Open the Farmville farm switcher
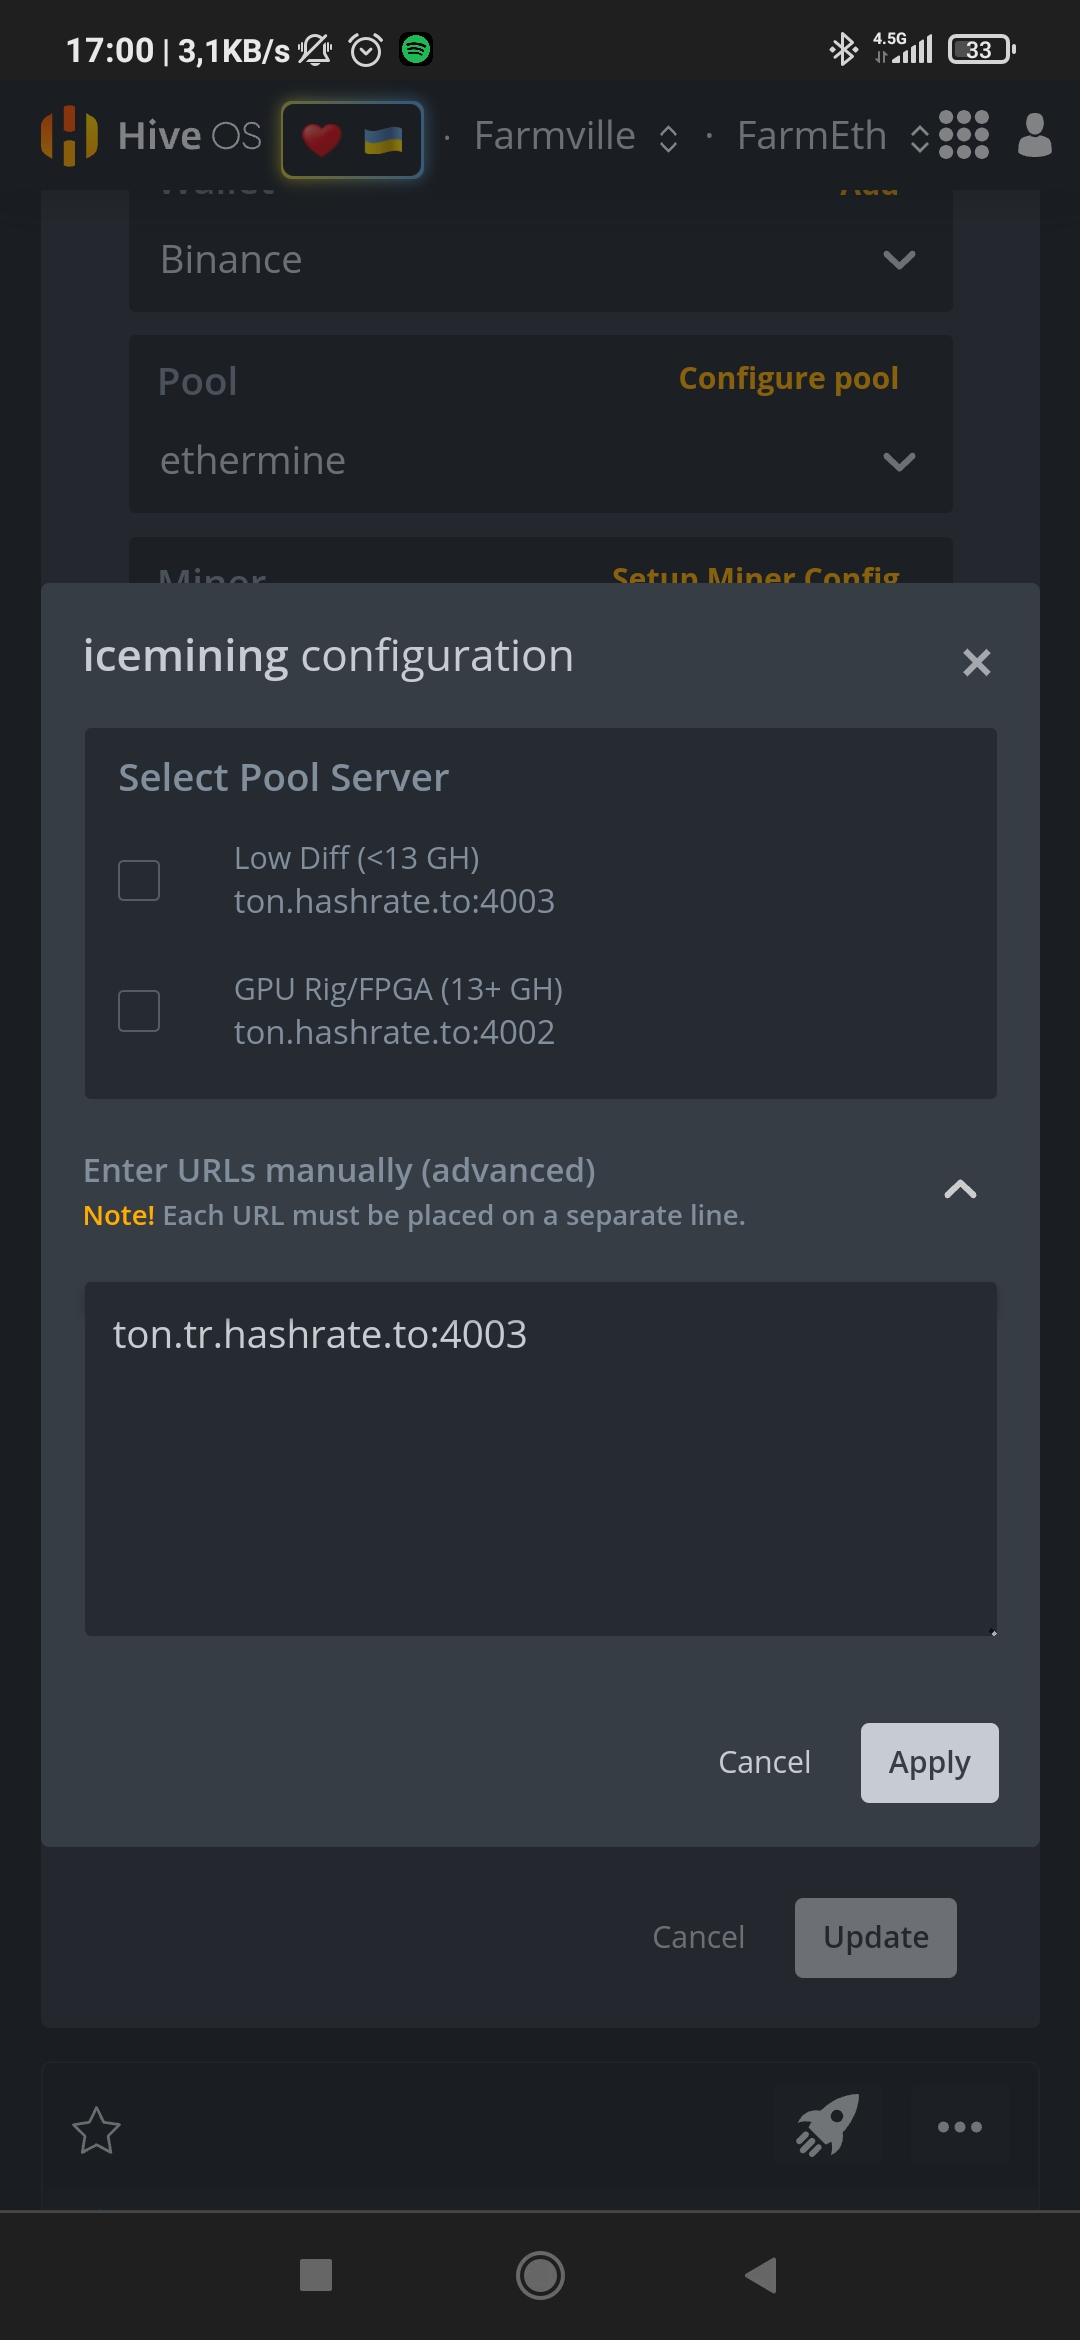This screenshot has height=2340, width=1080. coord(576,136)
